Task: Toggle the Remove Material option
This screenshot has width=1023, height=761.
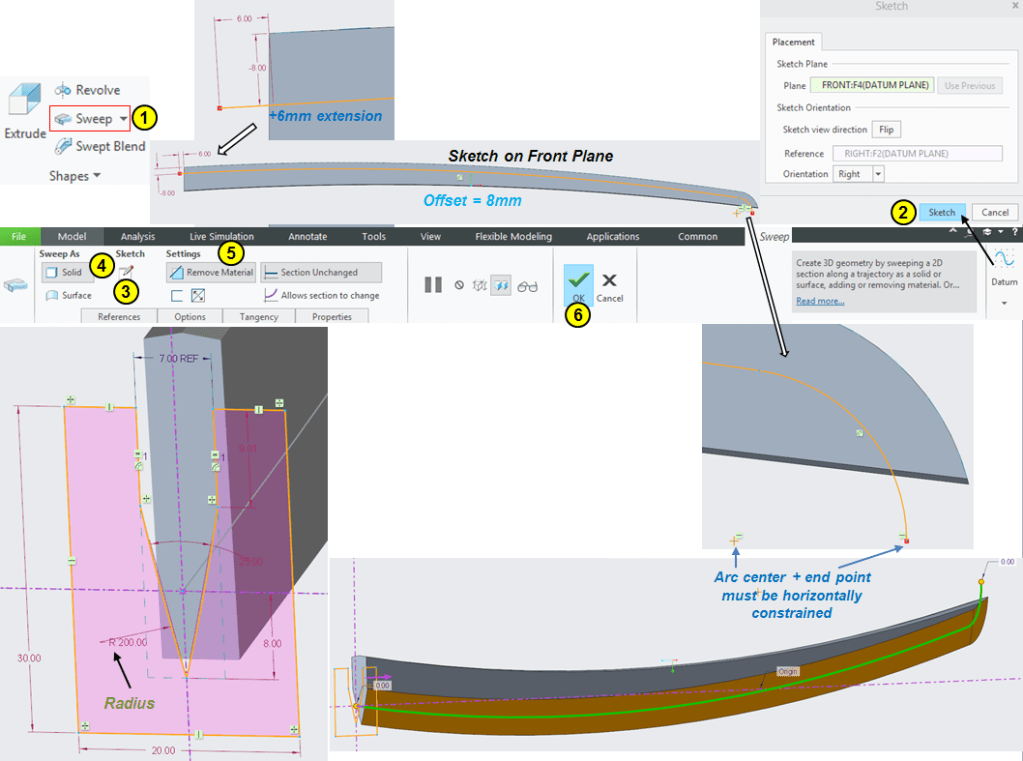Action: [211, 272]
